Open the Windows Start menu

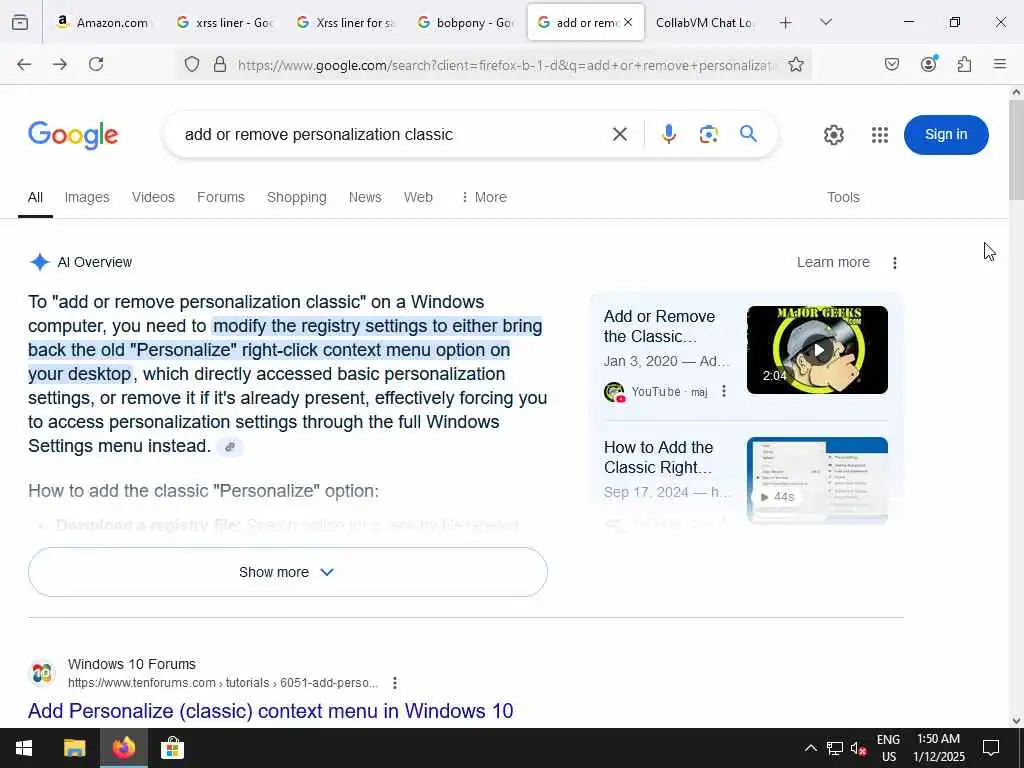pyautogui.click(x=24, y=748)
